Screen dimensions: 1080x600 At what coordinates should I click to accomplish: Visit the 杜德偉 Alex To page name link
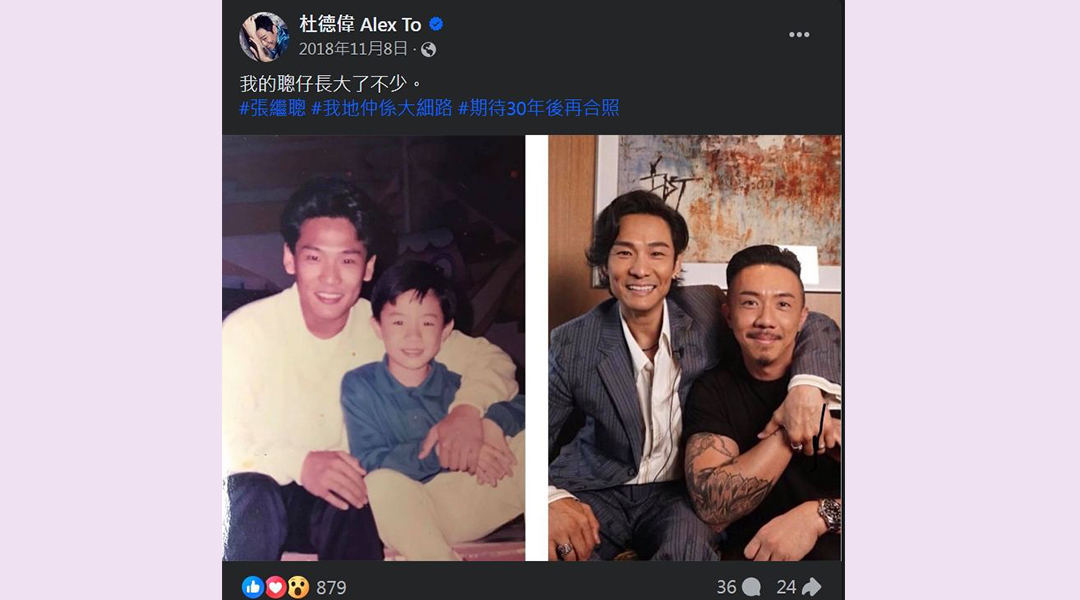click(x=360, y=25)
